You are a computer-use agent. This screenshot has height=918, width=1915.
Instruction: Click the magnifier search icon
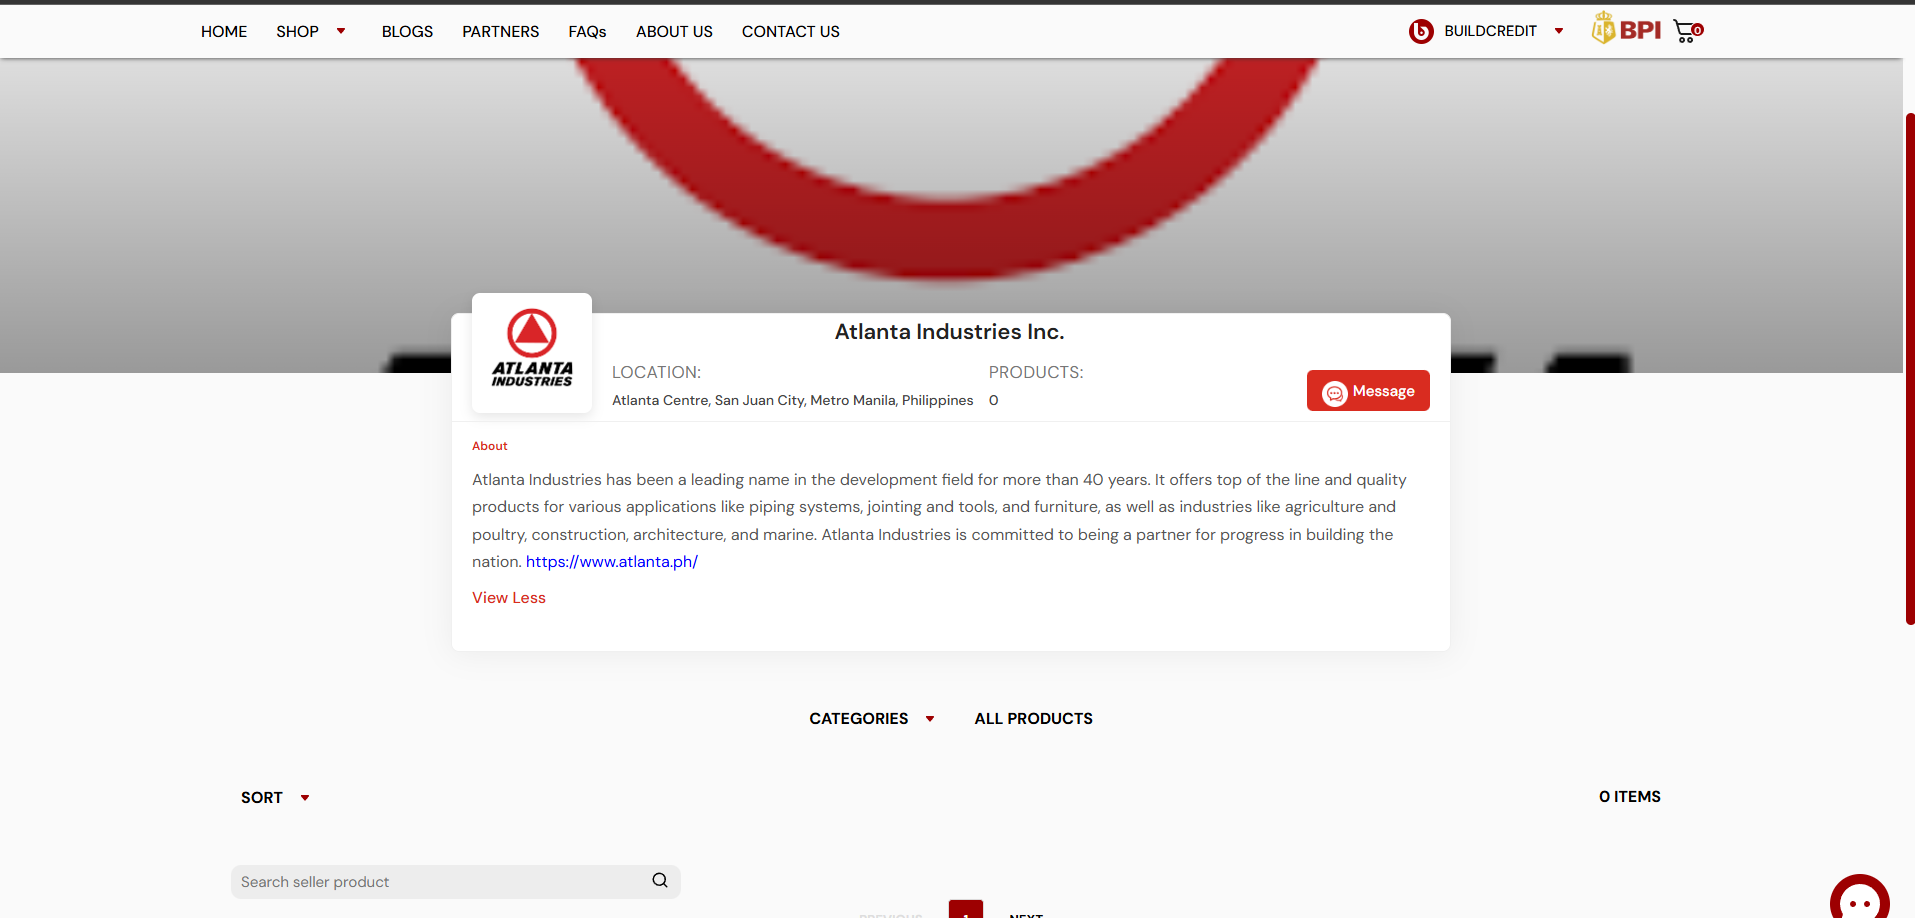660,881
